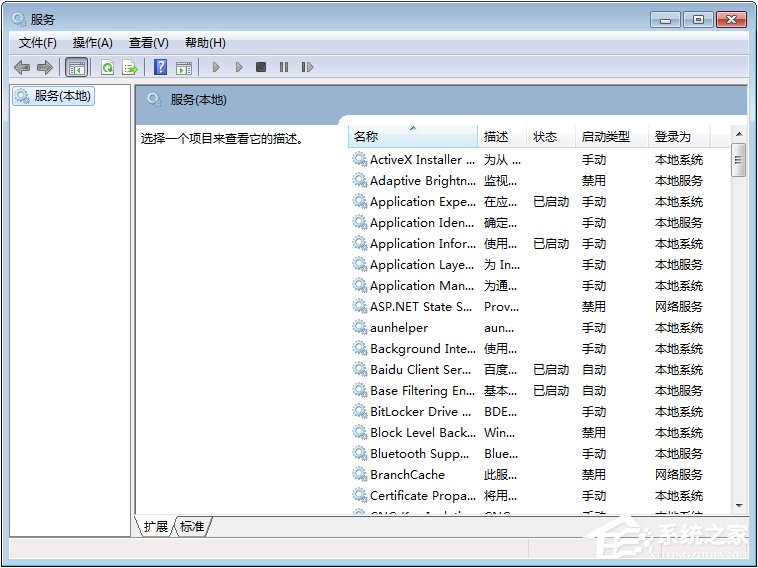Click the Refresh toolbar icon

tap(107, 67)
